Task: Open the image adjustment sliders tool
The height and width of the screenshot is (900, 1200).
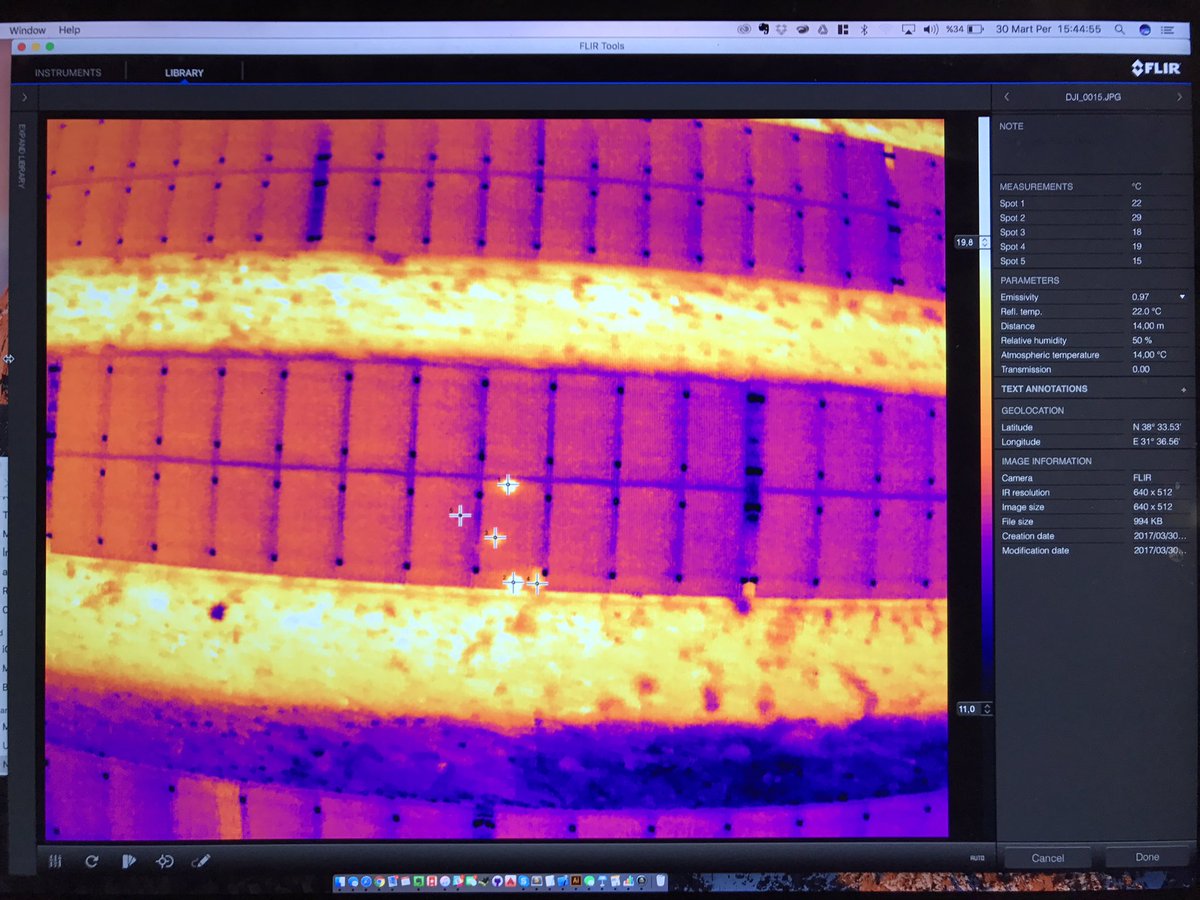Action: (x=55, y=860)
